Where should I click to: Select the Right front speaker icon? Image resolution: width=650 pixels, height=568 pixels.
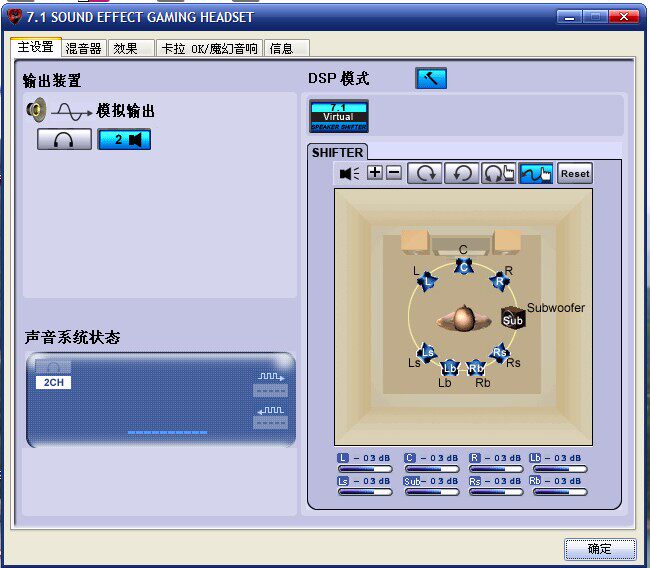pos(500,282)
